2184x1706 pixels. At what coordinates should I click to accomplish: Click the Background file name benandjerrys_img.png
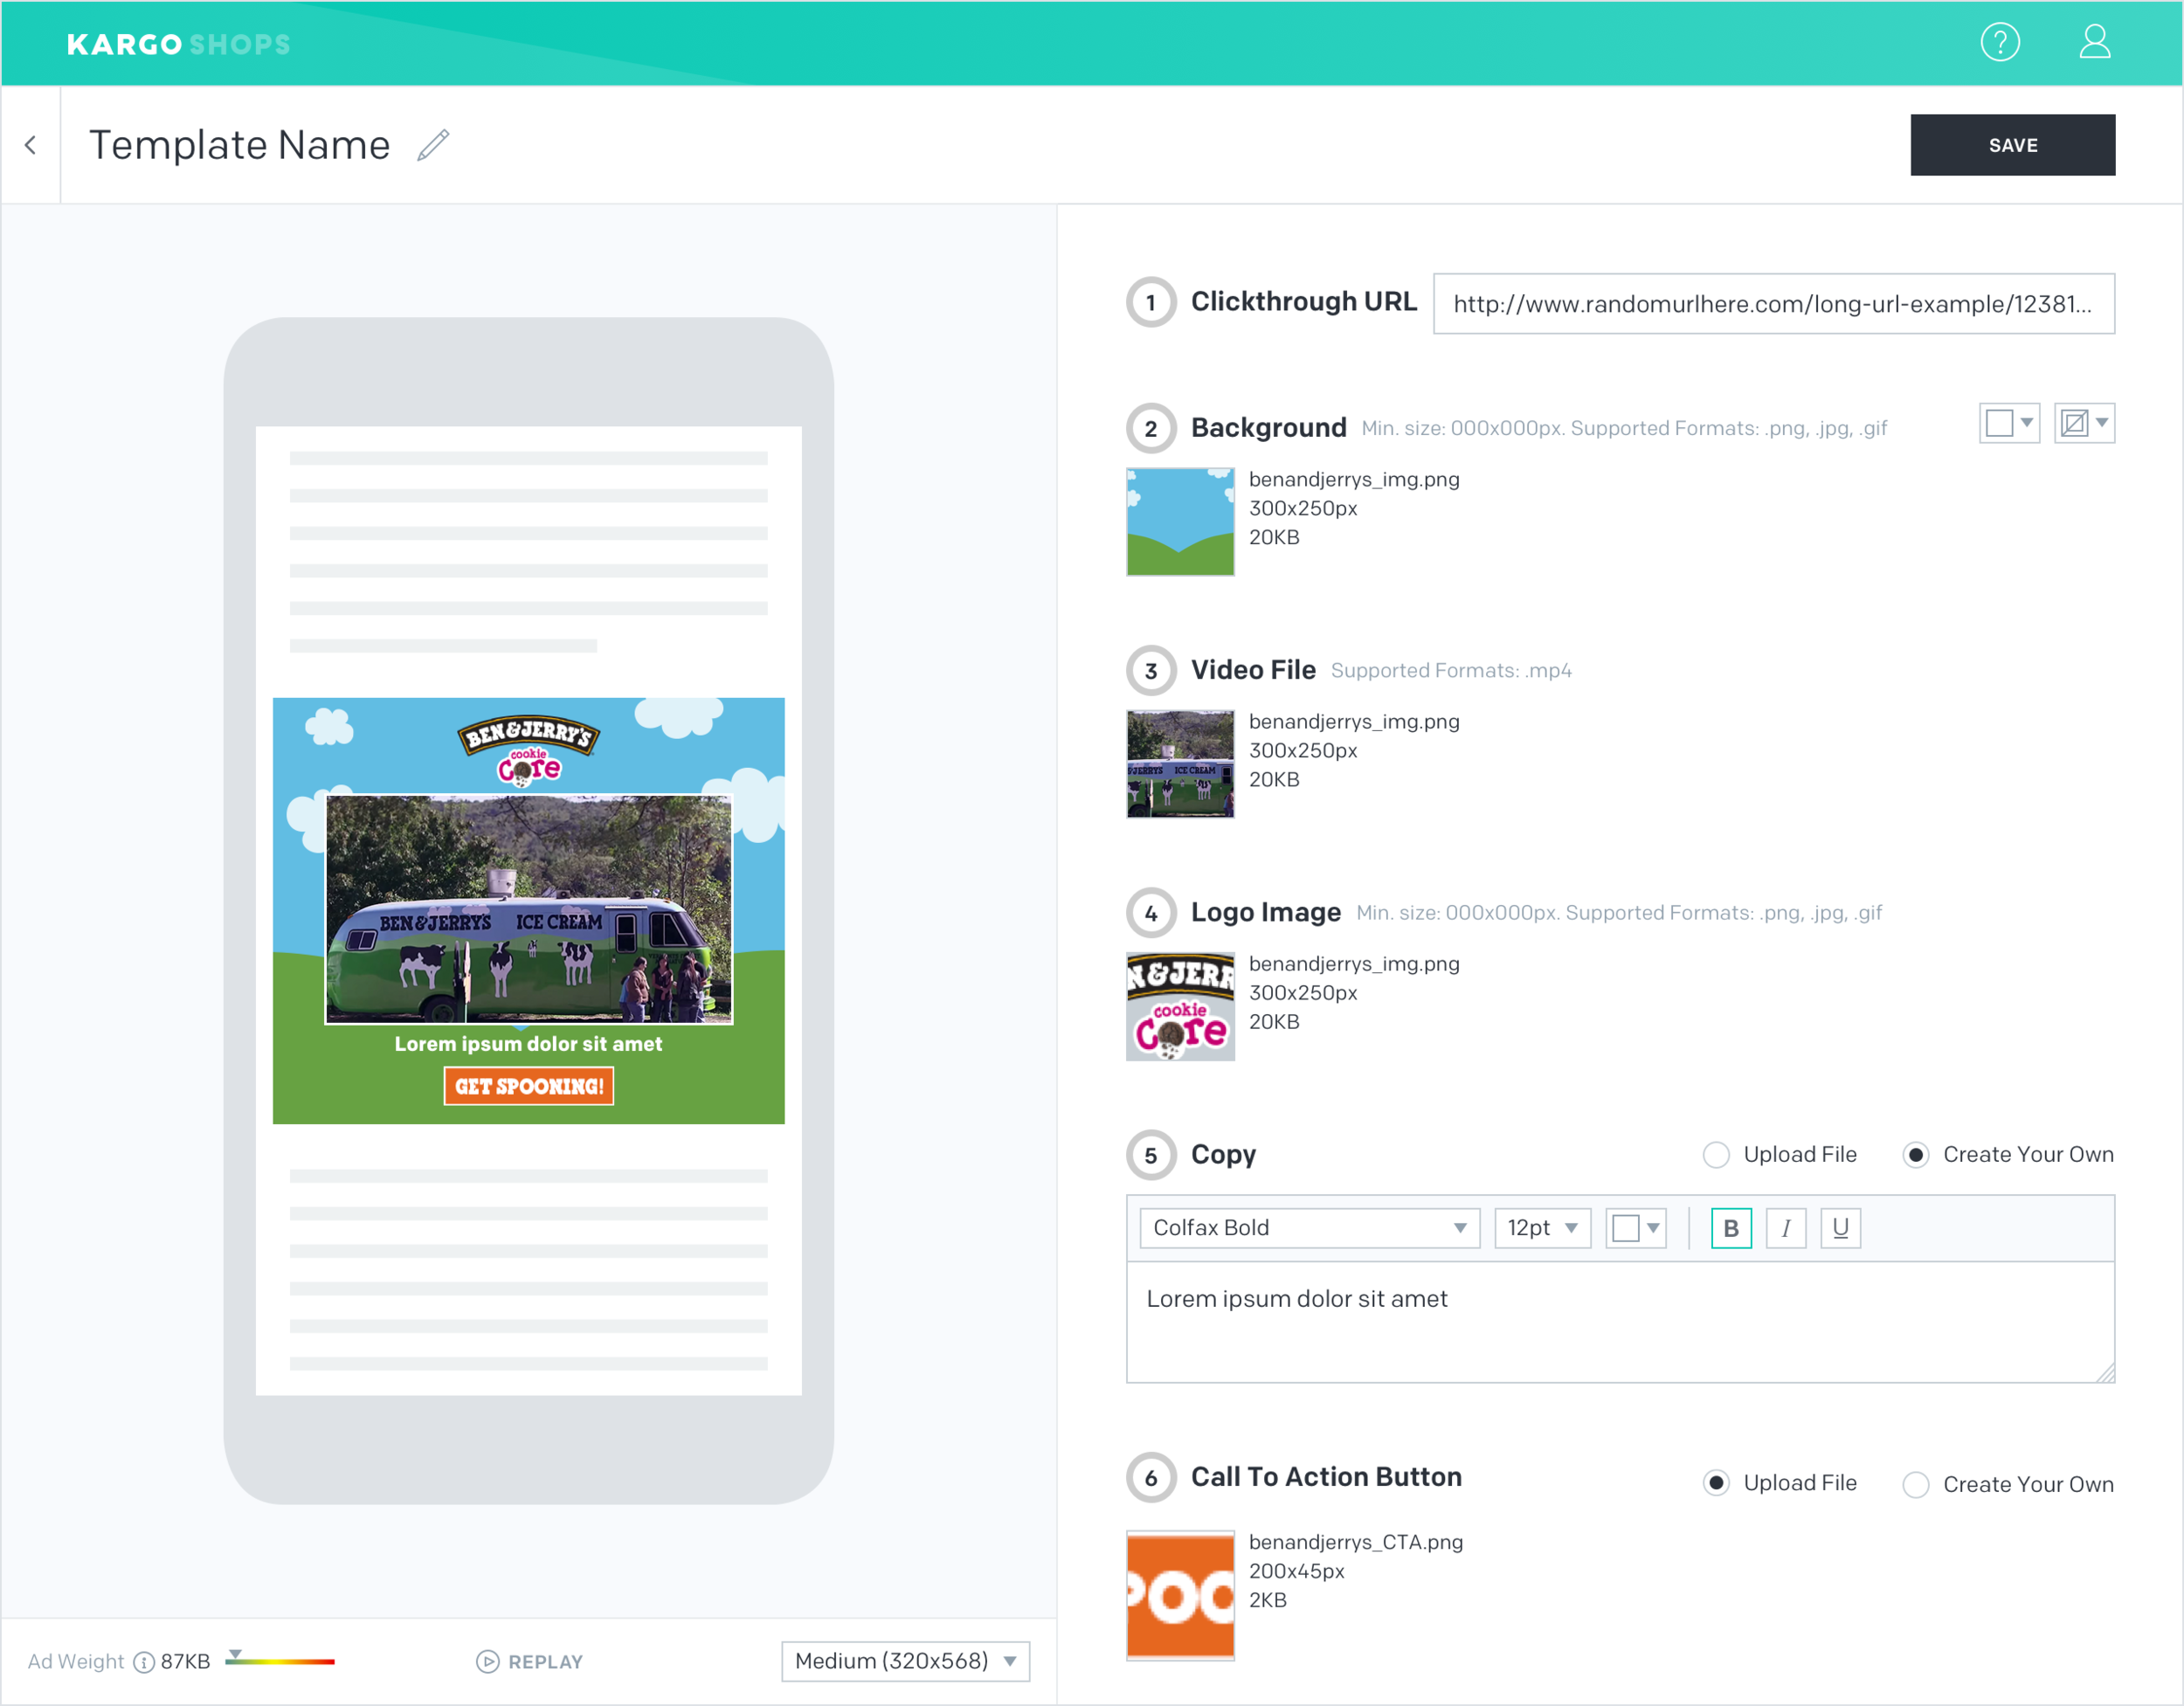click(x=1354, y=480)
